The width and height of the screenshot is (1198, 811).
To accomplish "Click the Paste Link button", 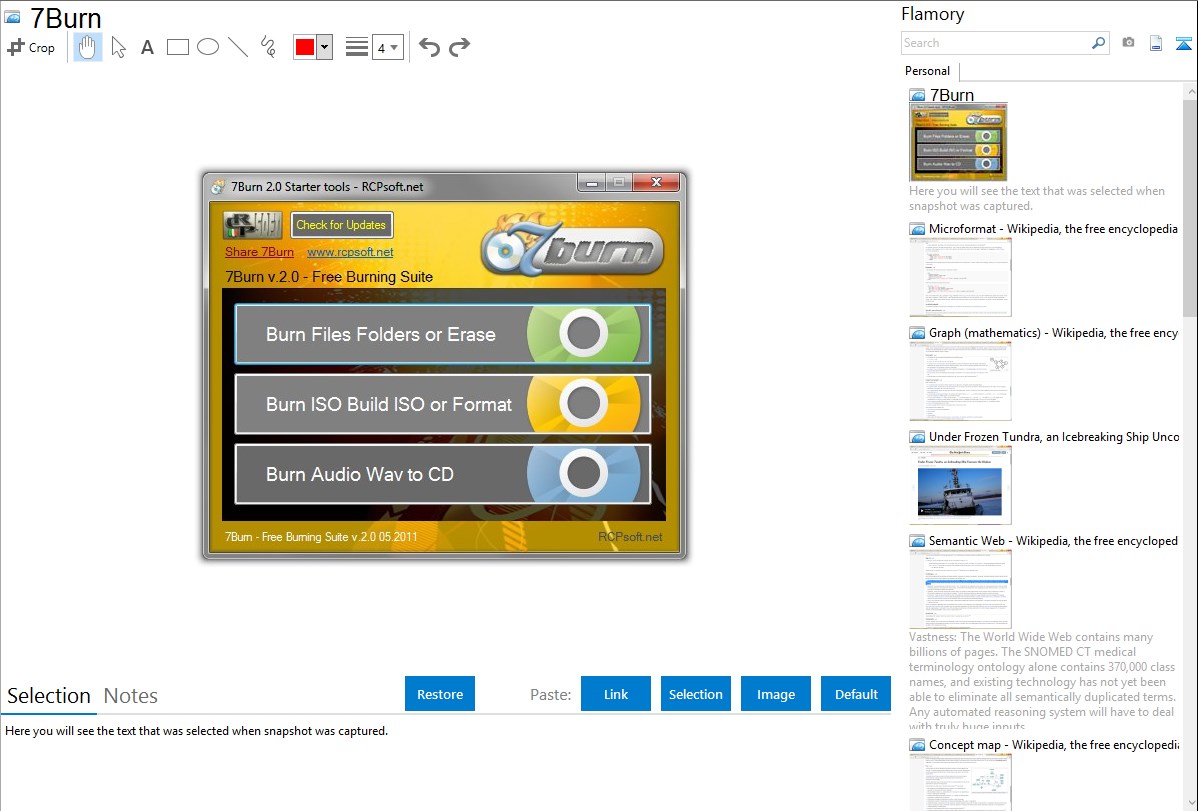I will coord(616,694).
